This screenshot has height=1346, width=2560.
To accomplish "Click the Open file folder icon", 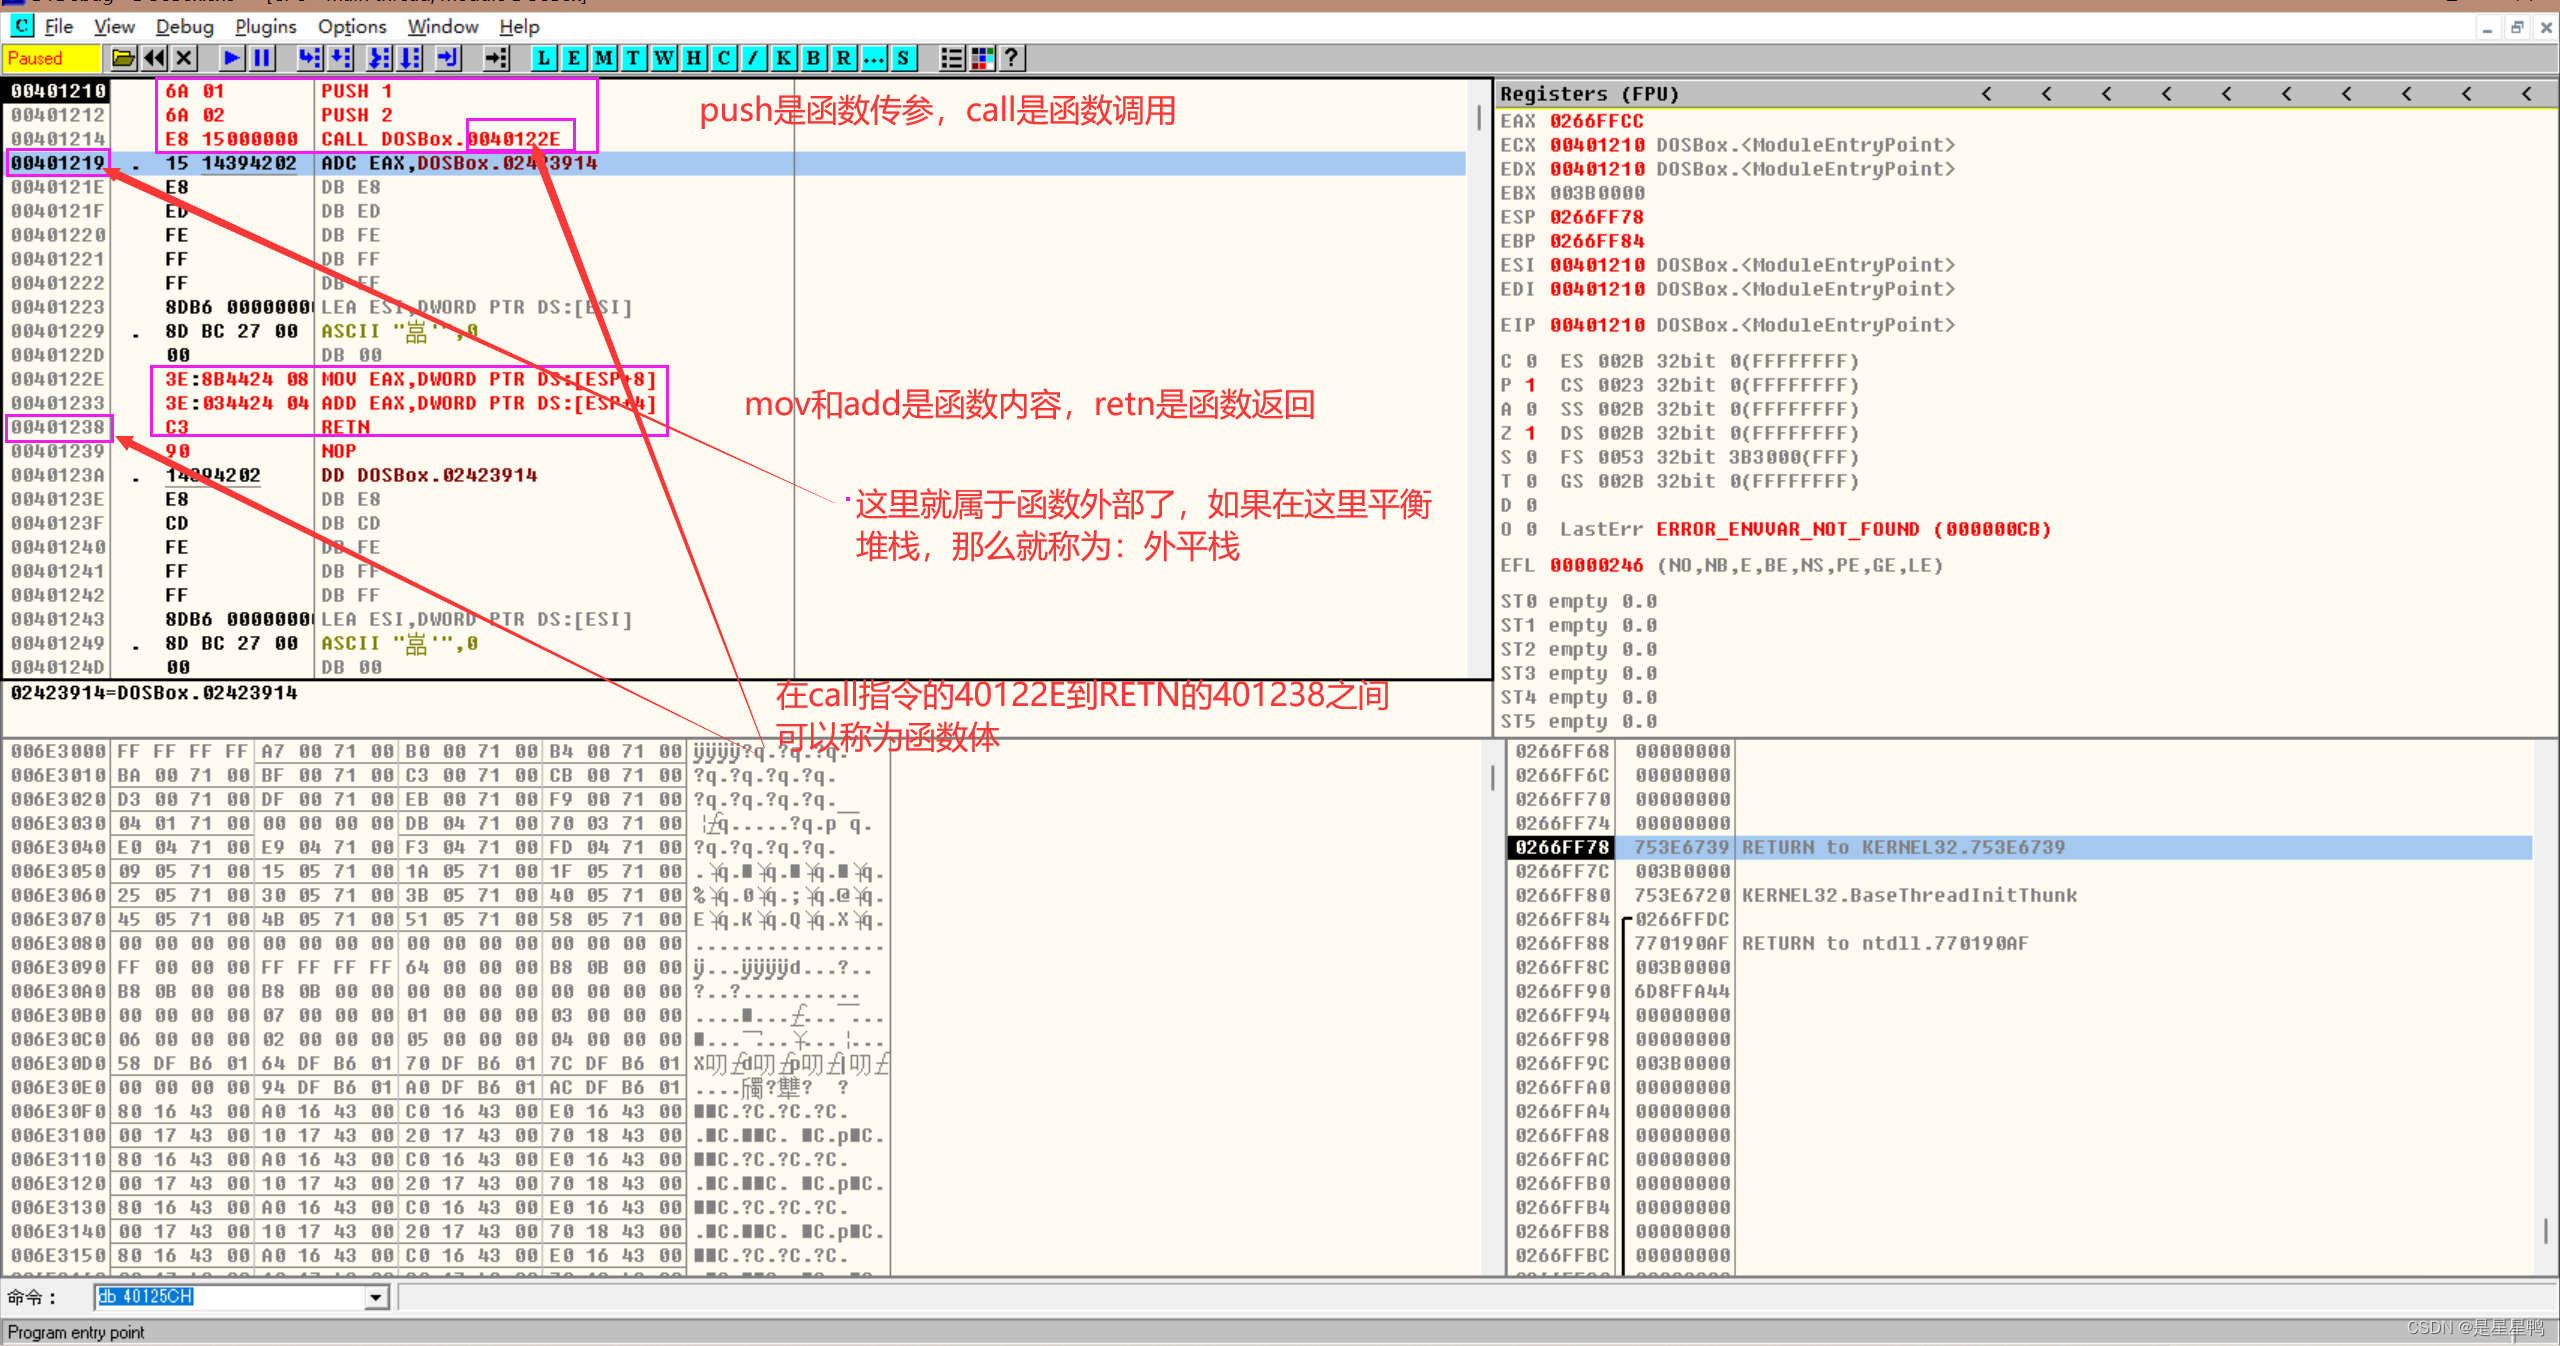I will 123,58.
